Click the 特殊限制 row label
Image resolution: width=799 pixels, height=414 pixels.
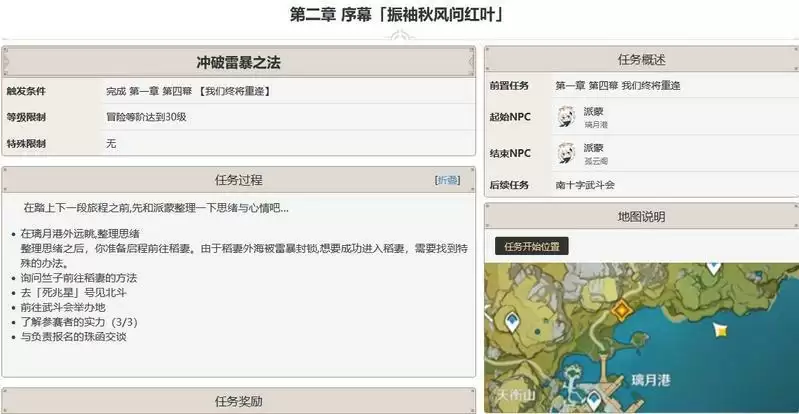pos(26,144)
